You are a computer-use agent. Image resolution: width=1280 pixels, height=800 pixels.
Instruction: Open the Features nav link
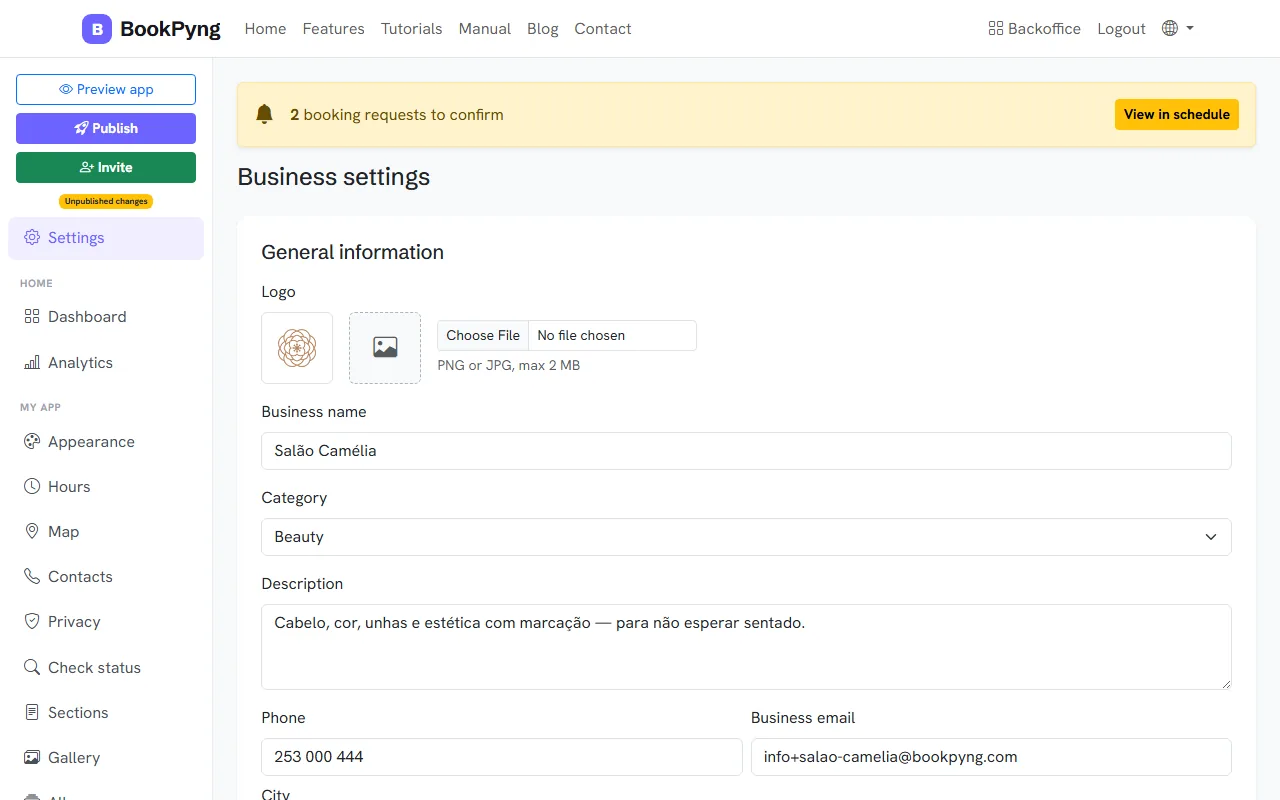click(x=333, y=29)
